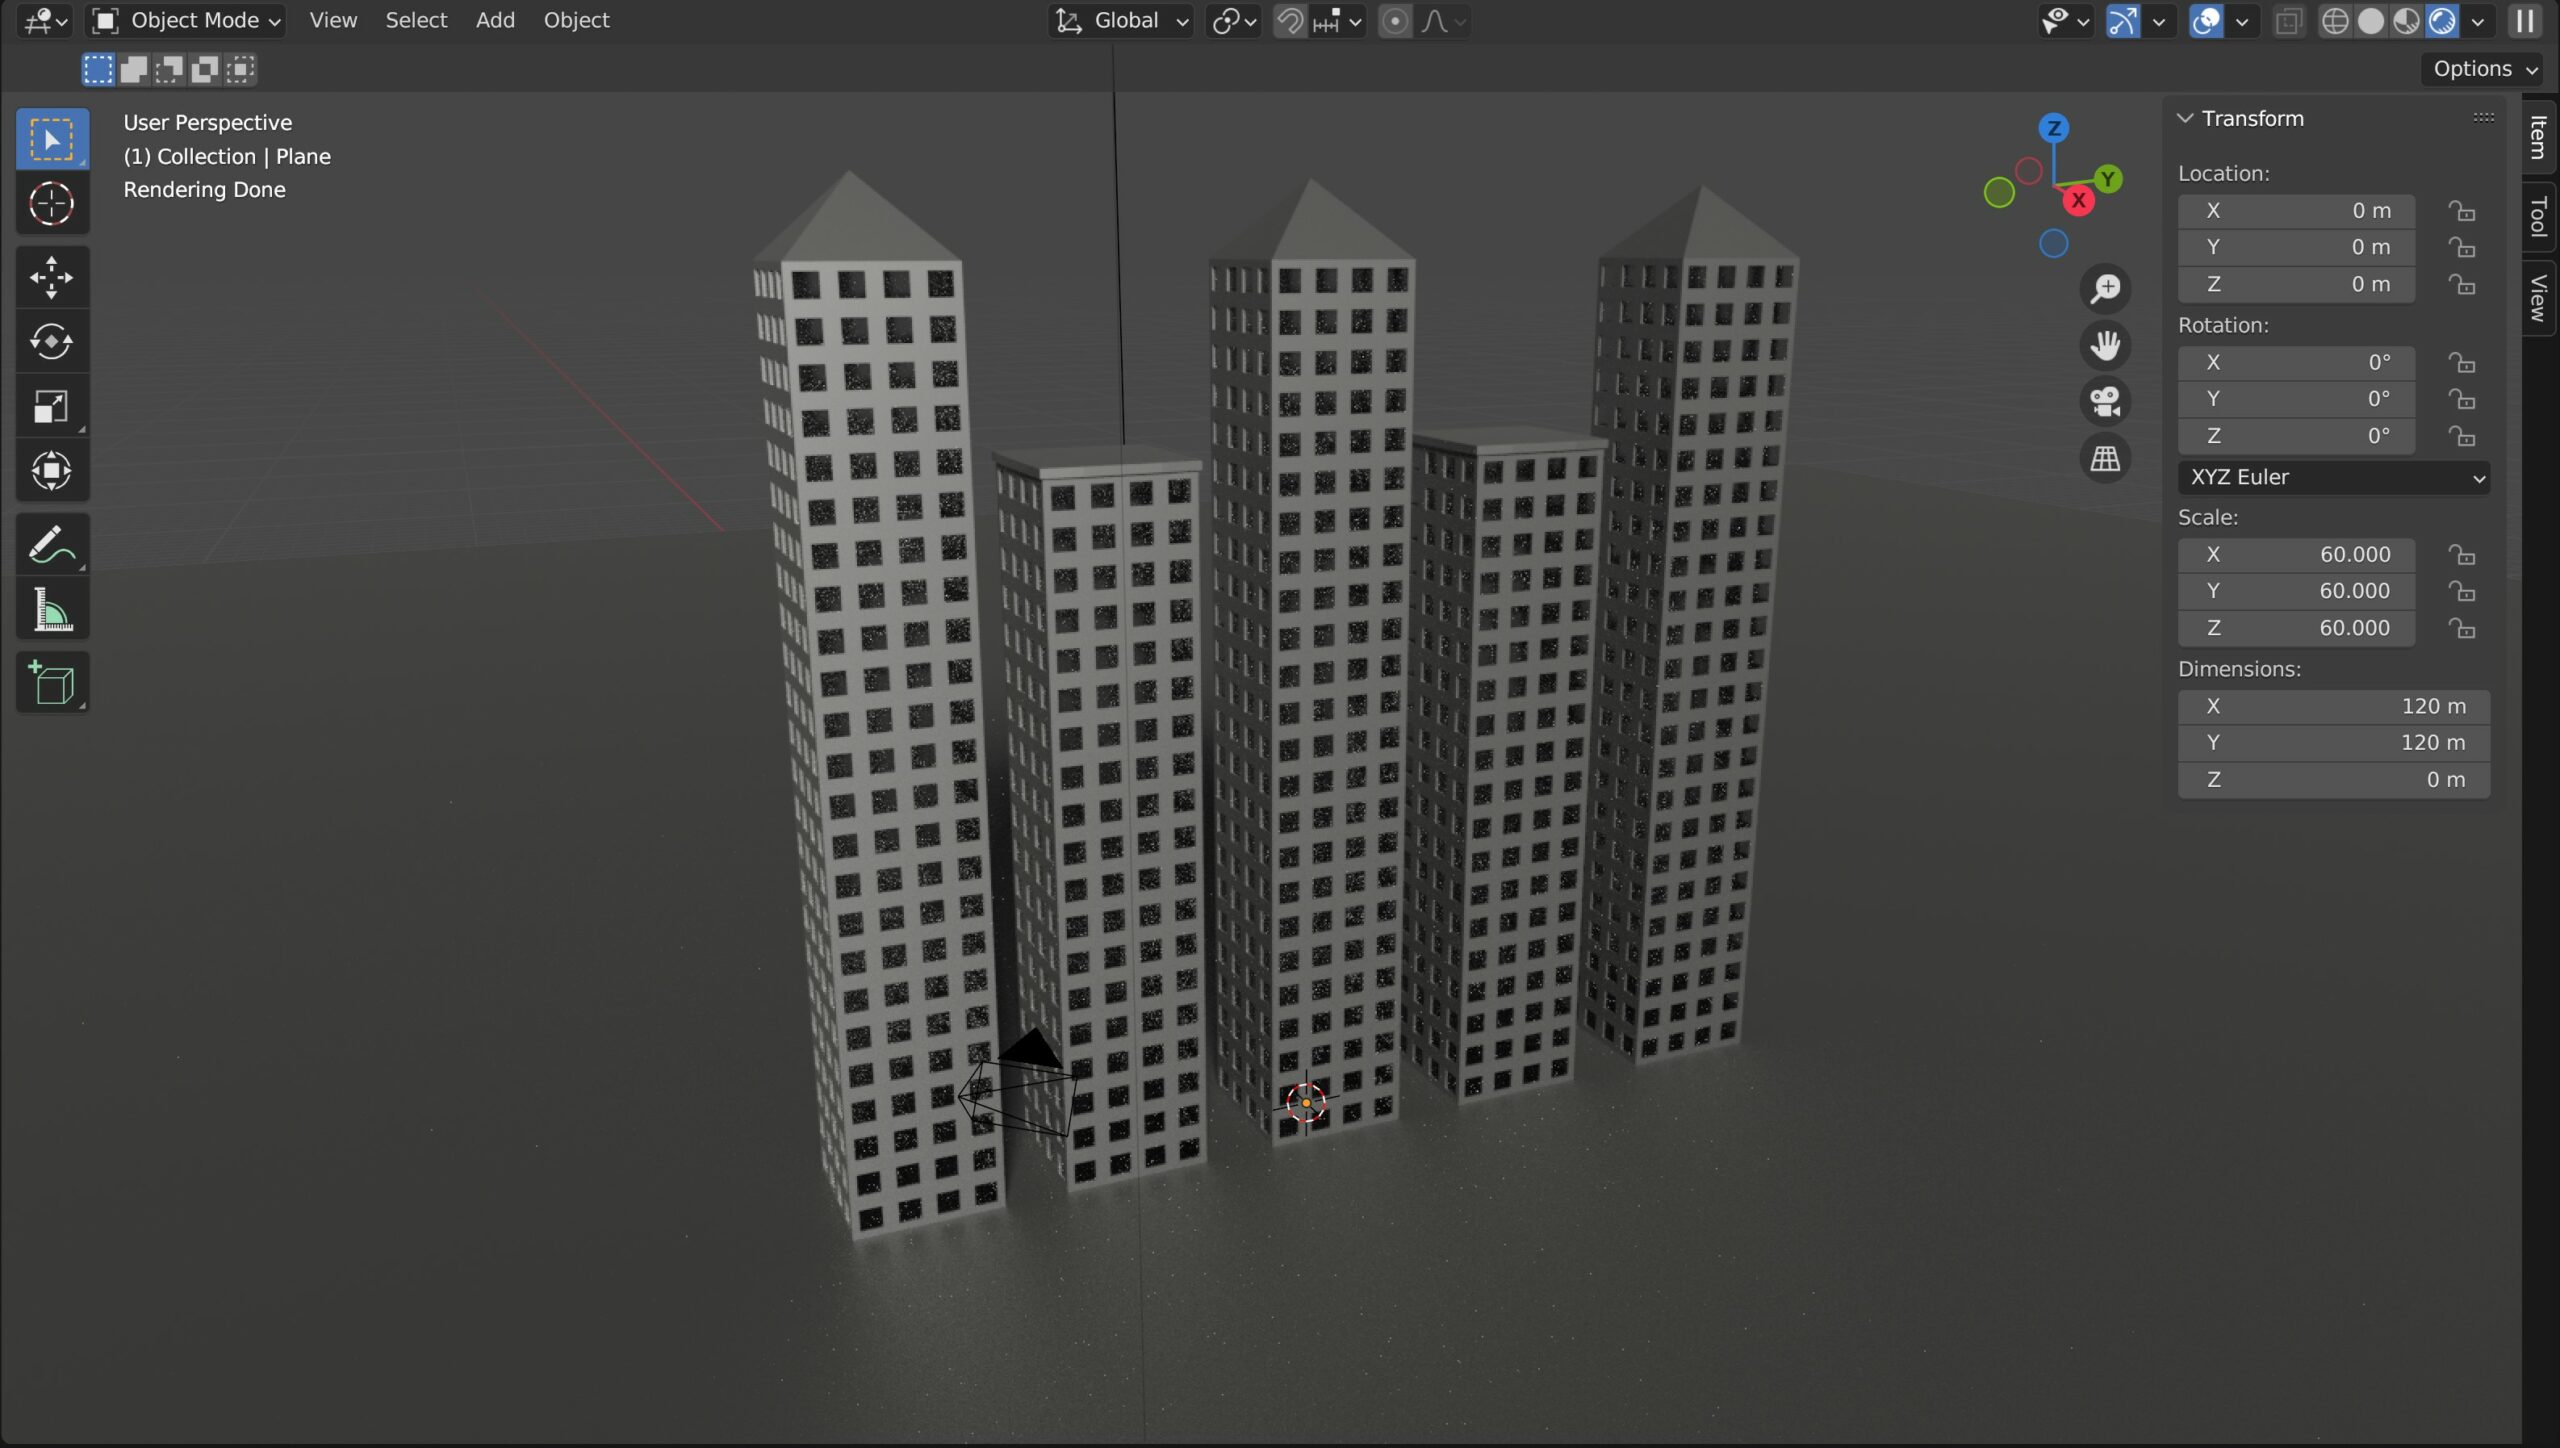The width and height of the screenshot is (2560, 1448).
Task: Pick the Measure tool
Action: 52,608
